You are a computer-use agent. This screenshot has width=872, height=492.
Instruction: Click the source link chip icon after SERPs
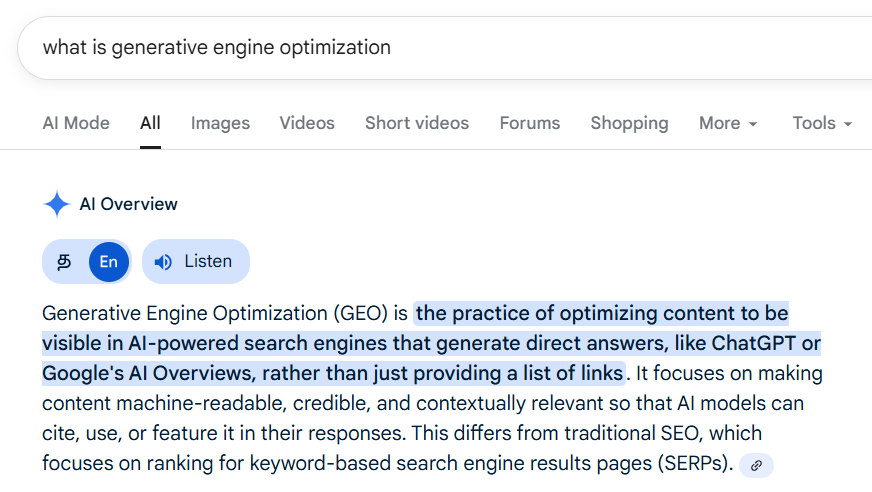click(756, 465)
